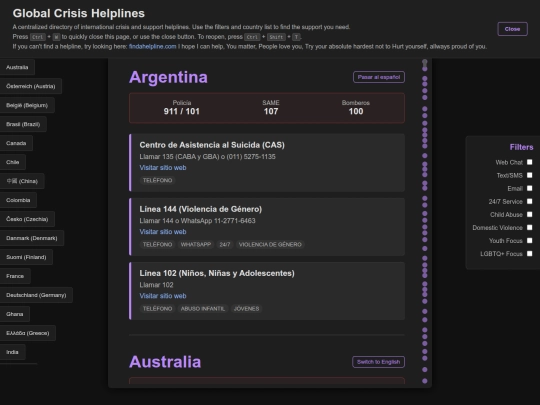Open Visitar sitio web for Línea 144

point(163,231)
